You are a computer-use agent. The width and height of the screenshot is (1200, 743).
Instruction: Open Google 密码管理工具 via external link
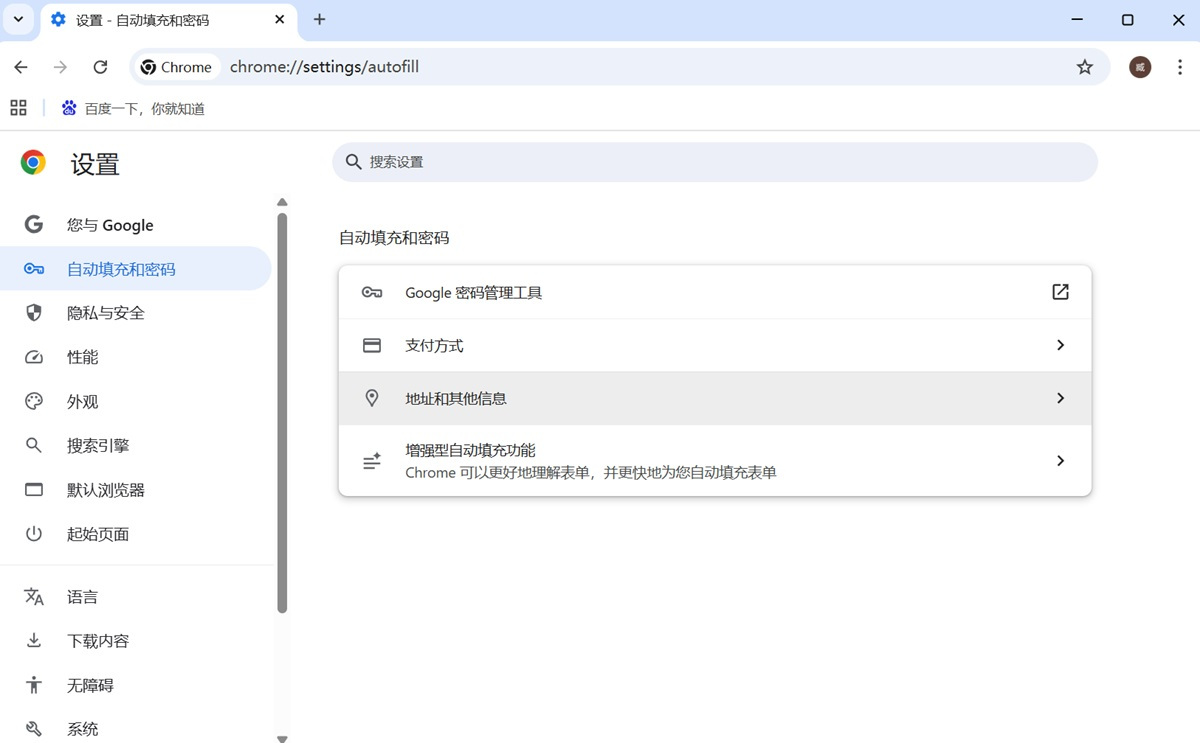coord(1059,292)
